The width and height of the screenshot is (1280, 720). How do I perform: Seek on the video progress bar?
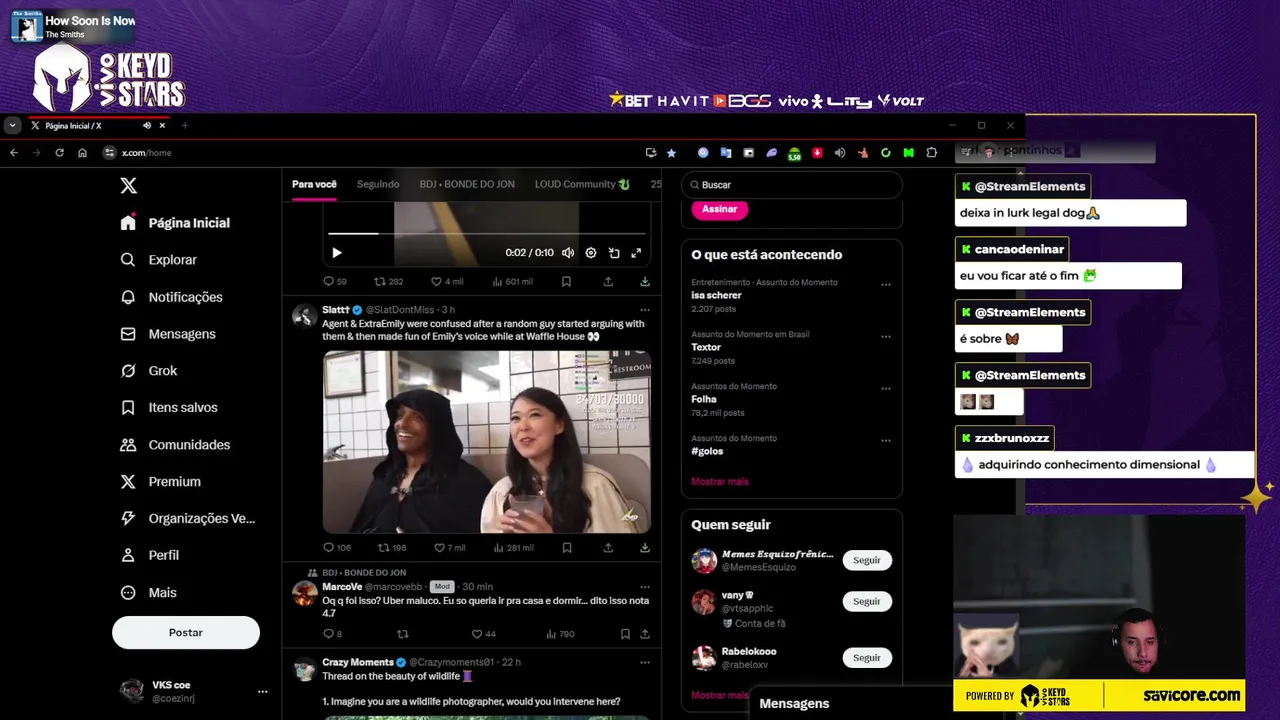pyautogui.click(x=487, y=233)
